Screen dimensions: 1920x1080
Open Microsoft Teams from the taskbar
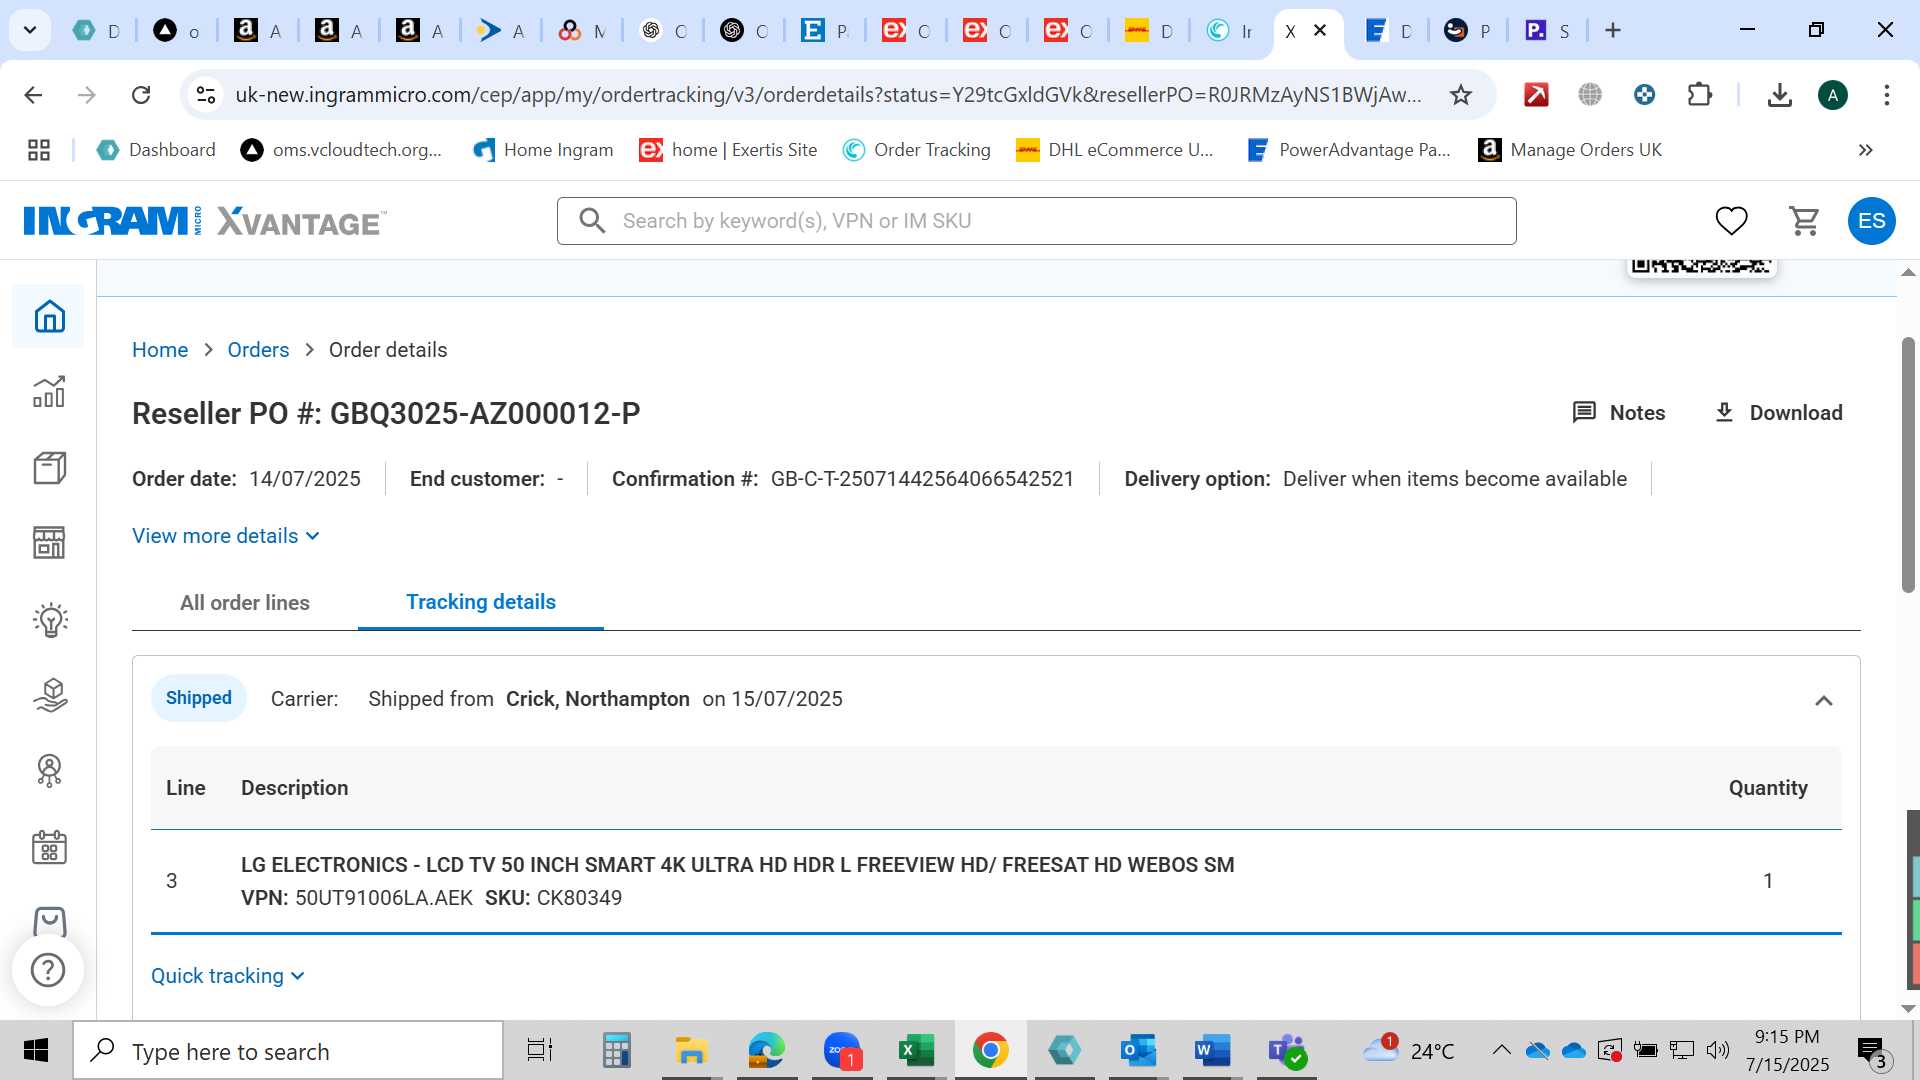coord(1287,1051)
